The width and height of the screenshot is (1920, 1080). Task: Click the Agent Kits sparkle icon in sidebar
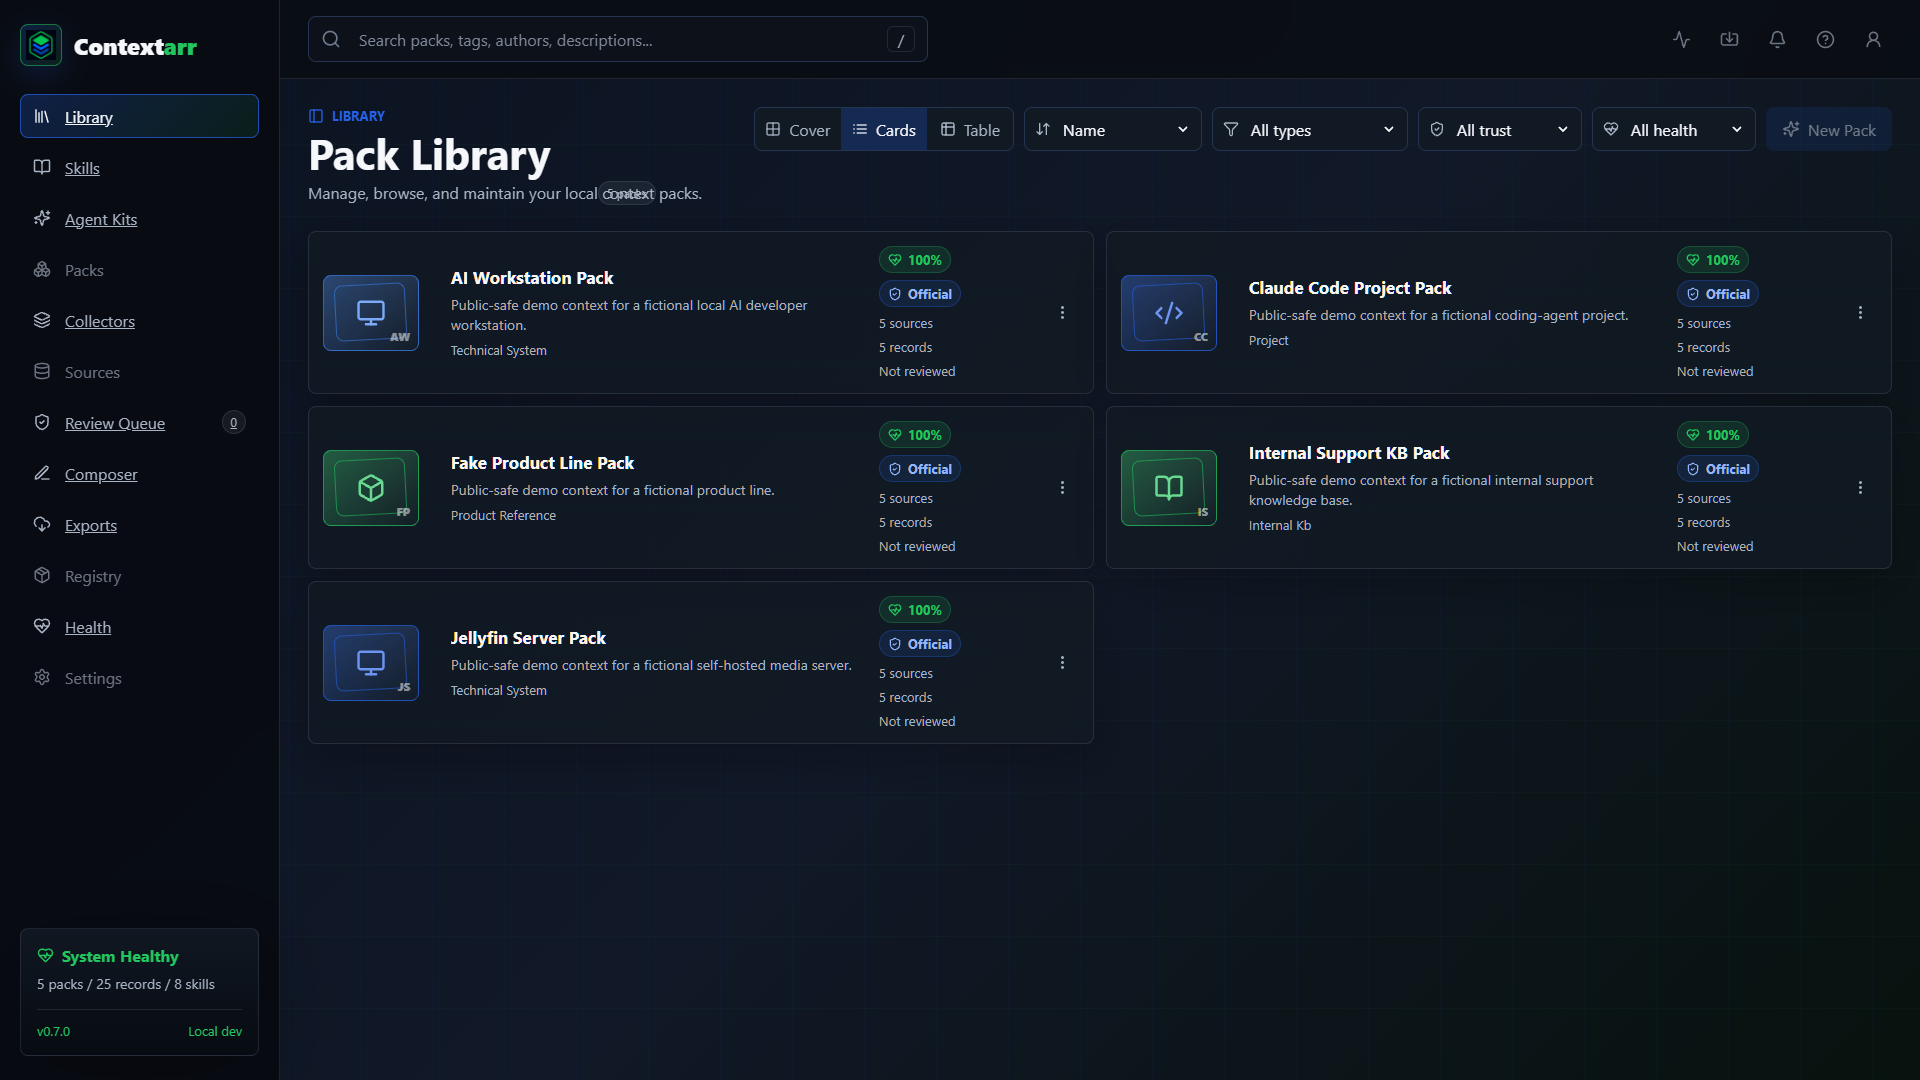pos(42,218)
